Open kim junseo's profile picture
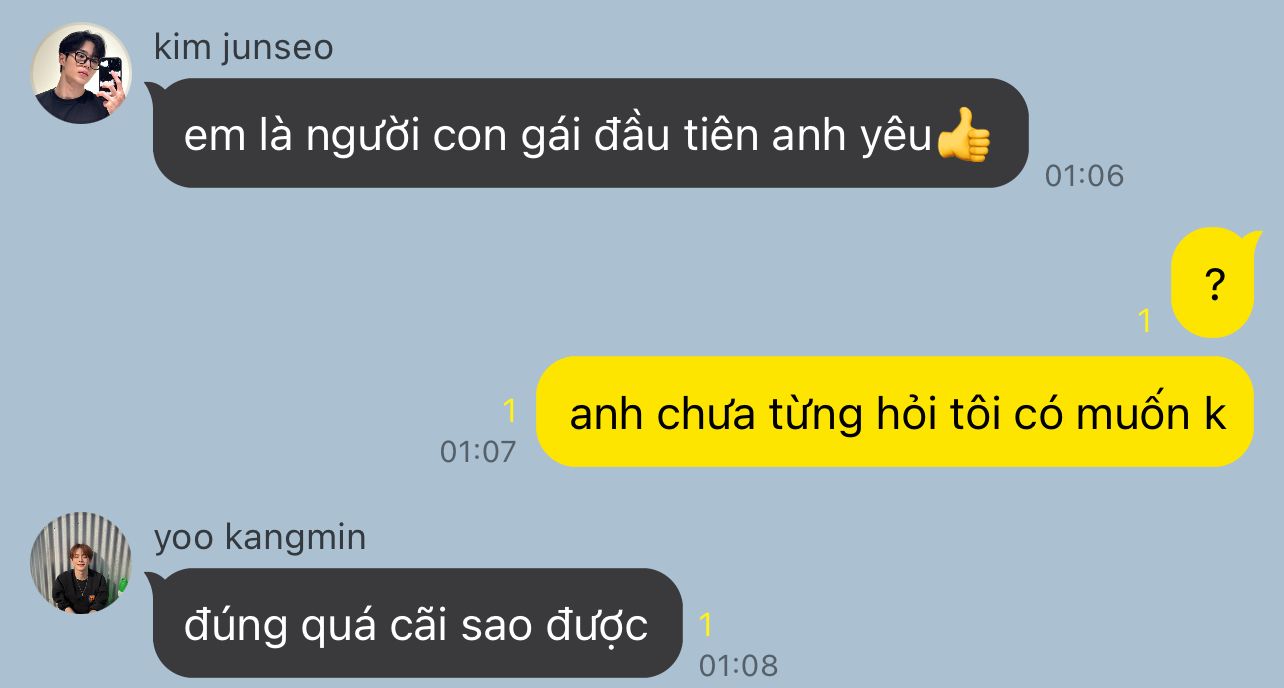 click(x=81, y=73)
